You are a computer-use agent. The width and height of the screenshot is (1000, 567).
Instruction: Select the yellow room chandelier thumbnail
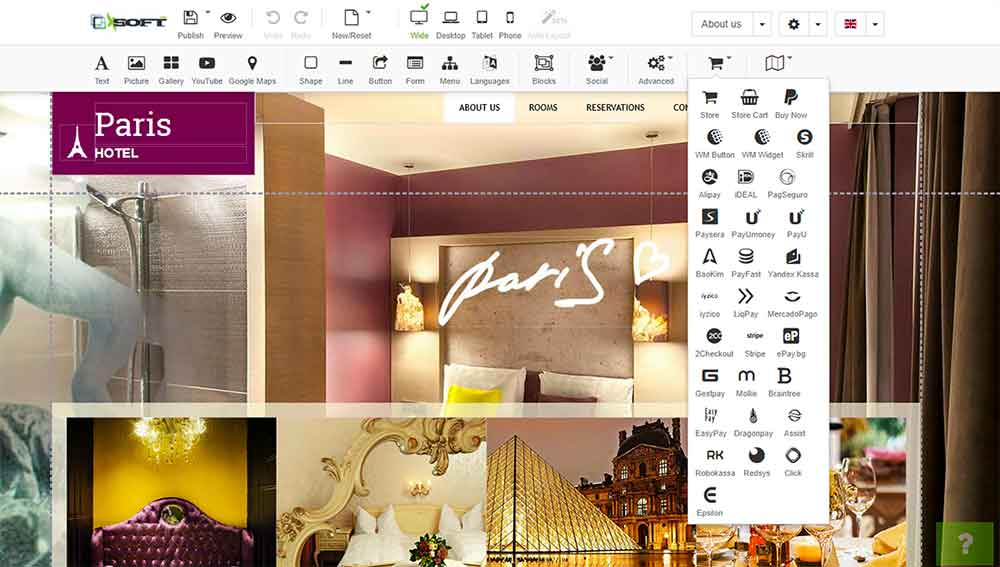tap(172, 492)
